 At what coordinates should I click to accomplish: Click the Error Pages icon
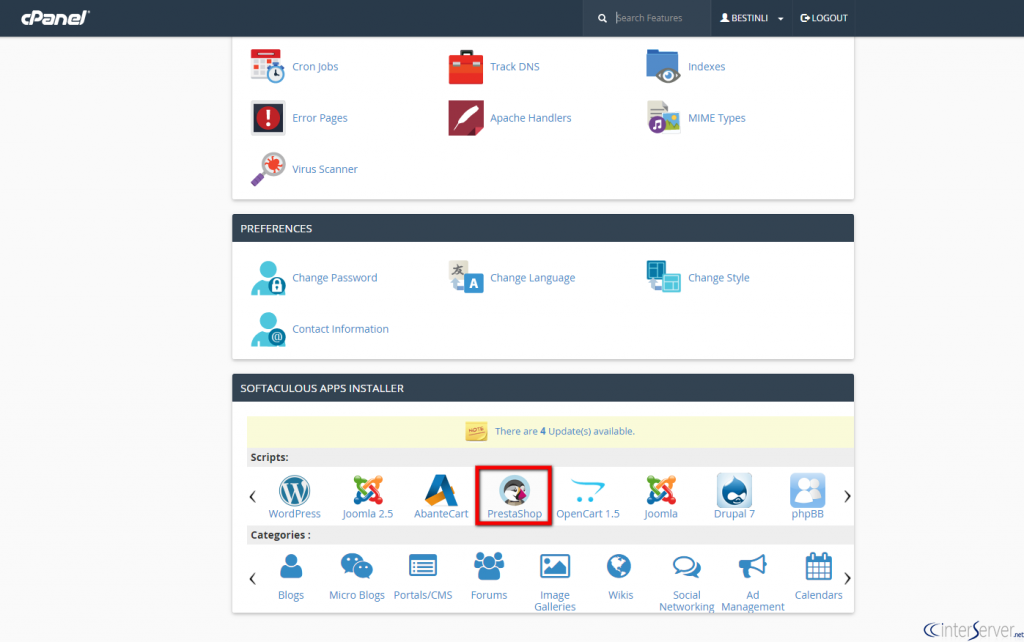tap(268, 118)
